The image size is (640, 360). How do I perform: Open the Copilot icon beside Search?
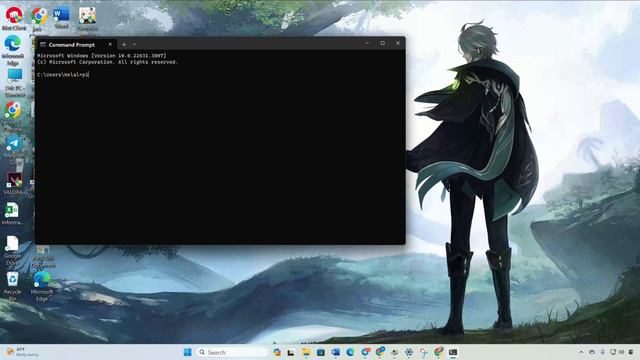click(x=277, y=352)
